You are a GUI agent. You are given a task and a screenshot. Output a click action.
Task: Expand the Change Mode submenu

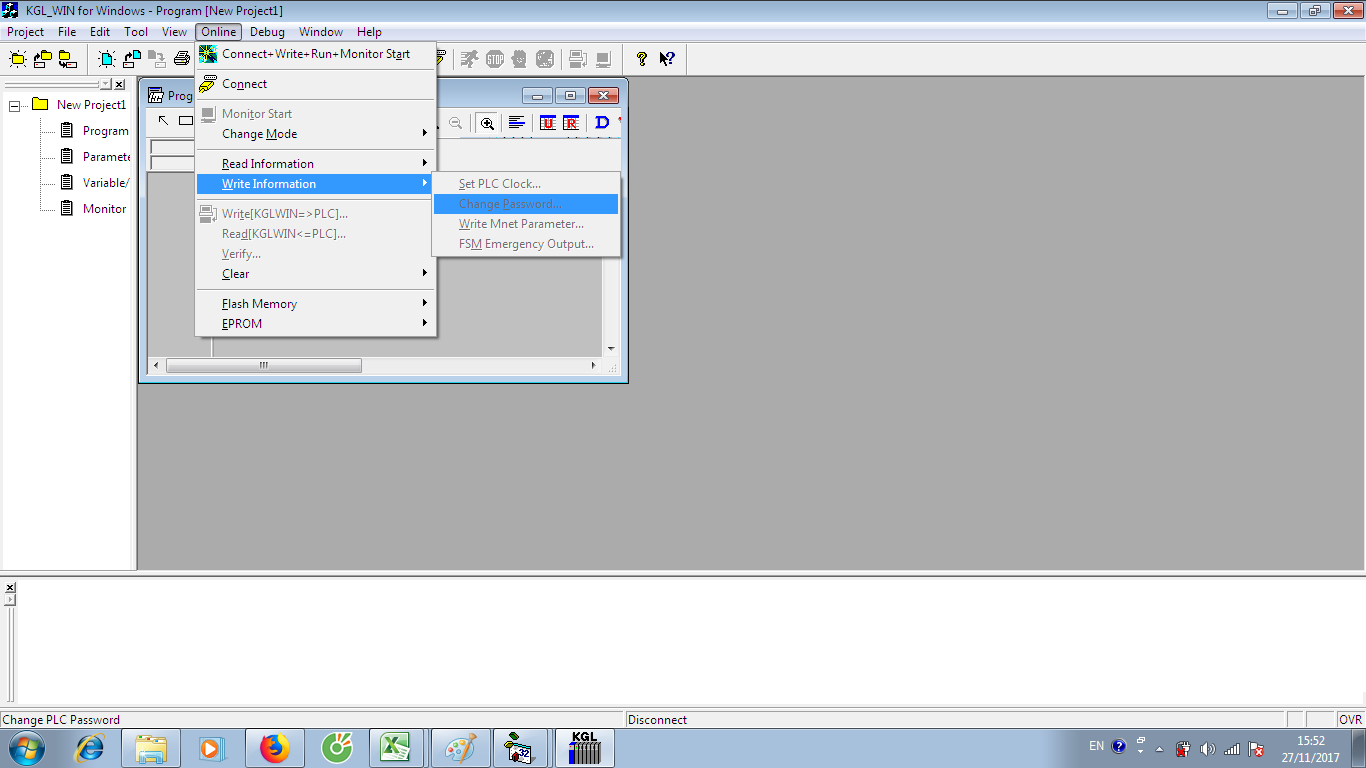(316, 134)
